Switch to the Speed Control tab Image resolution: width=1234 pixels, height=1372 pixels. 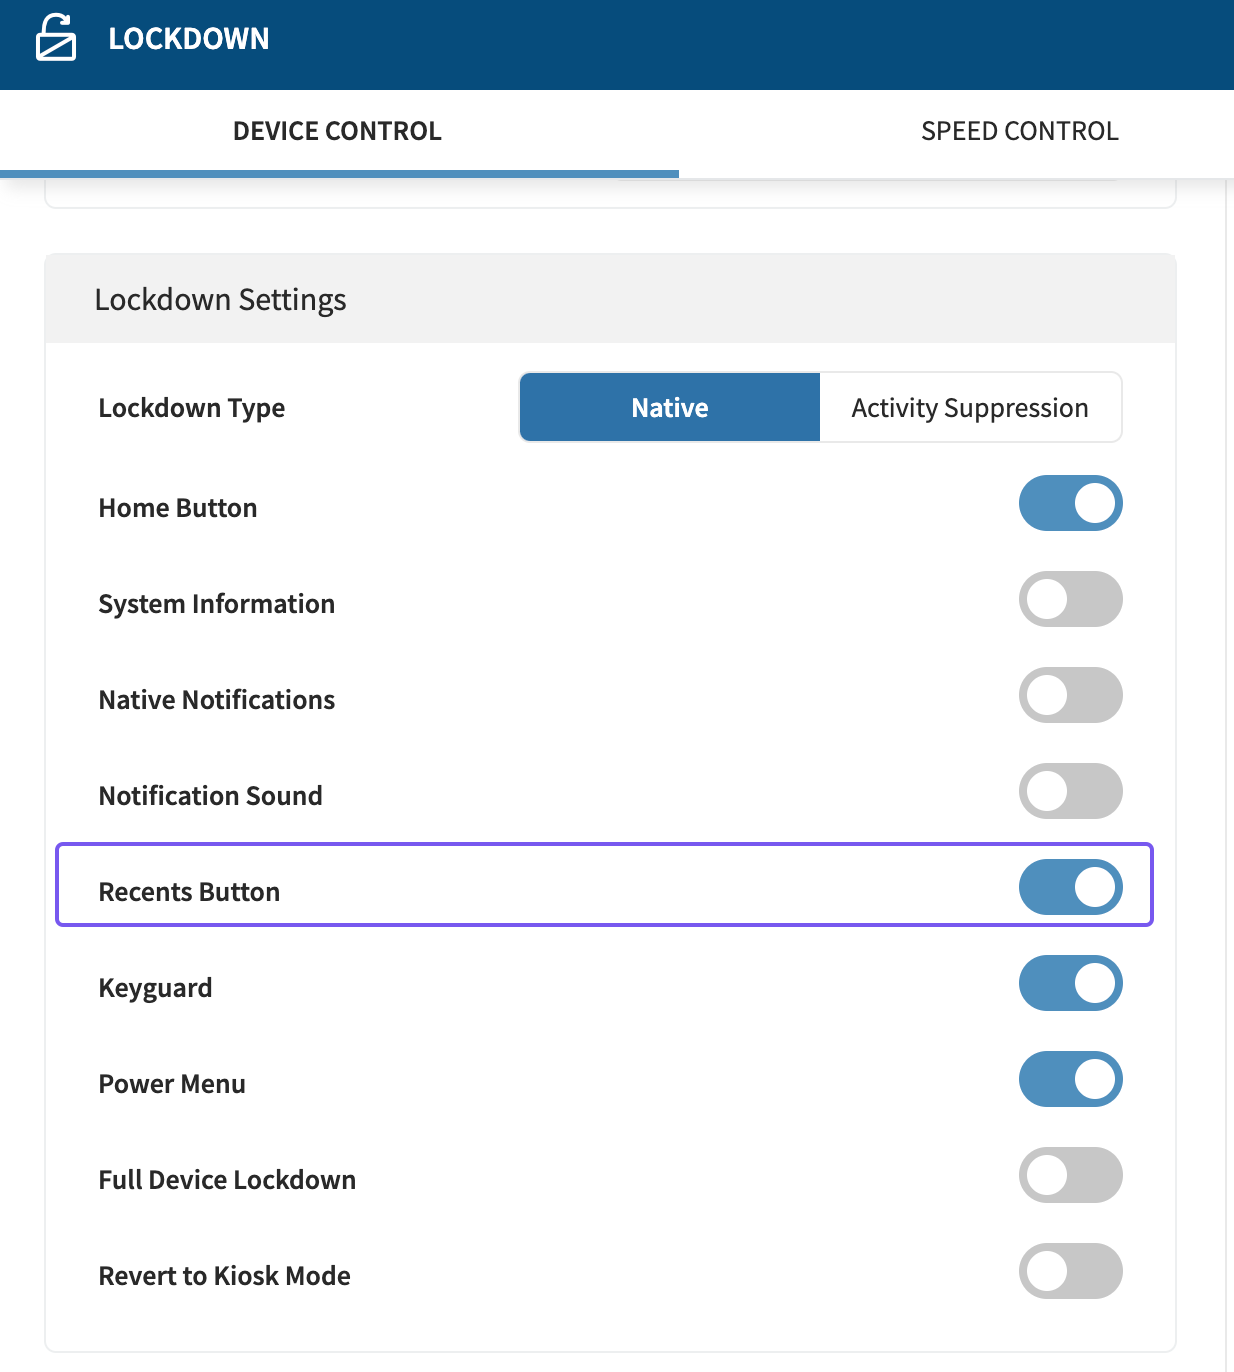(x=1019, y=131)
